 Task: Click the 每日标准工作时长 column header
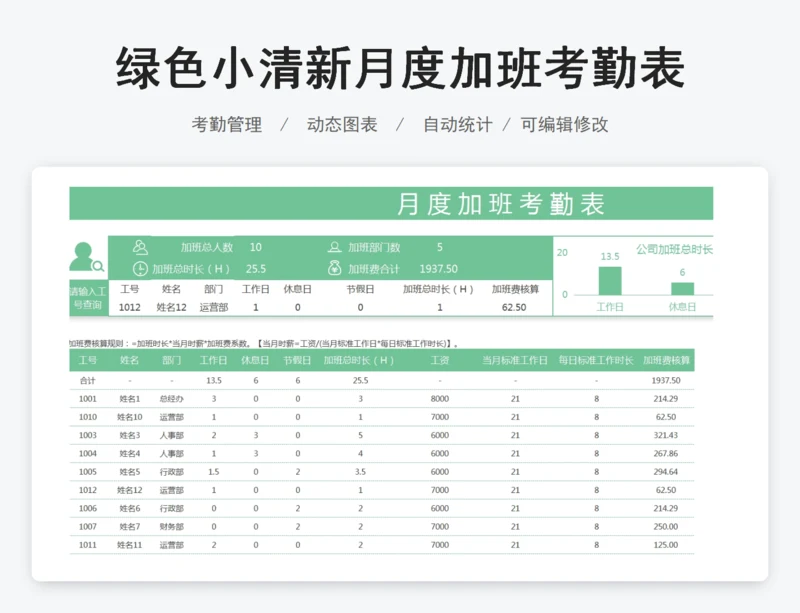point(596,360)
